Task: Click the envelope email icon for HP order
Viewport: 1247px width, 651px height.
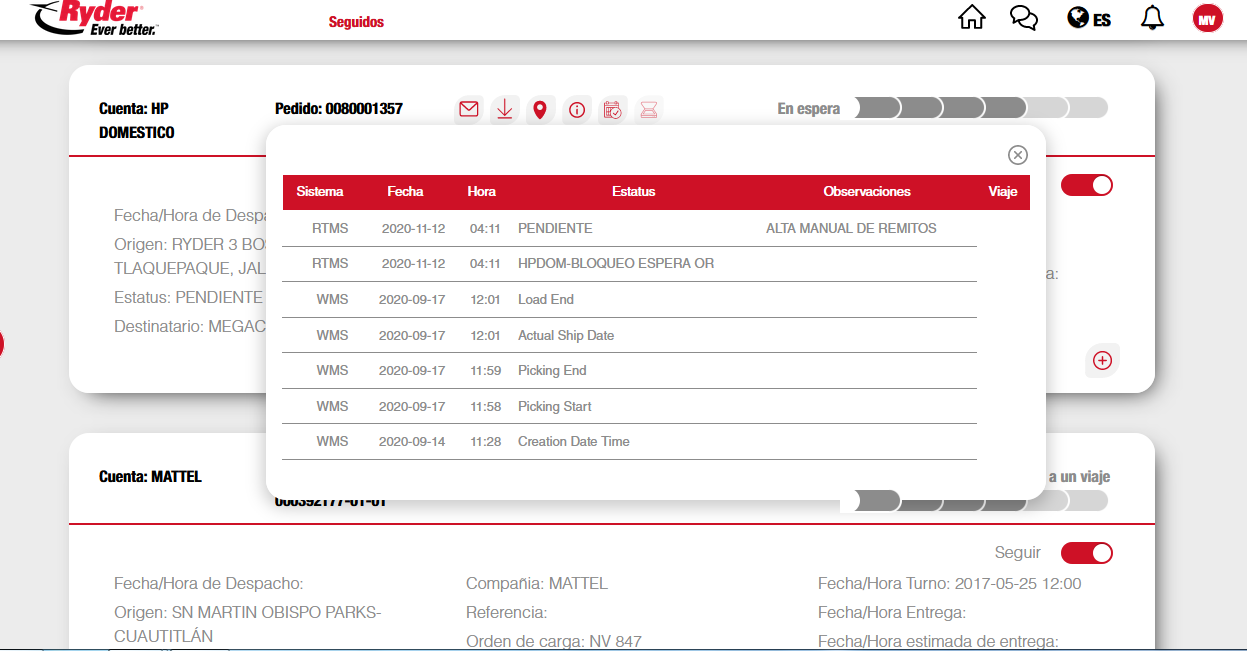Action: (468, 109)
